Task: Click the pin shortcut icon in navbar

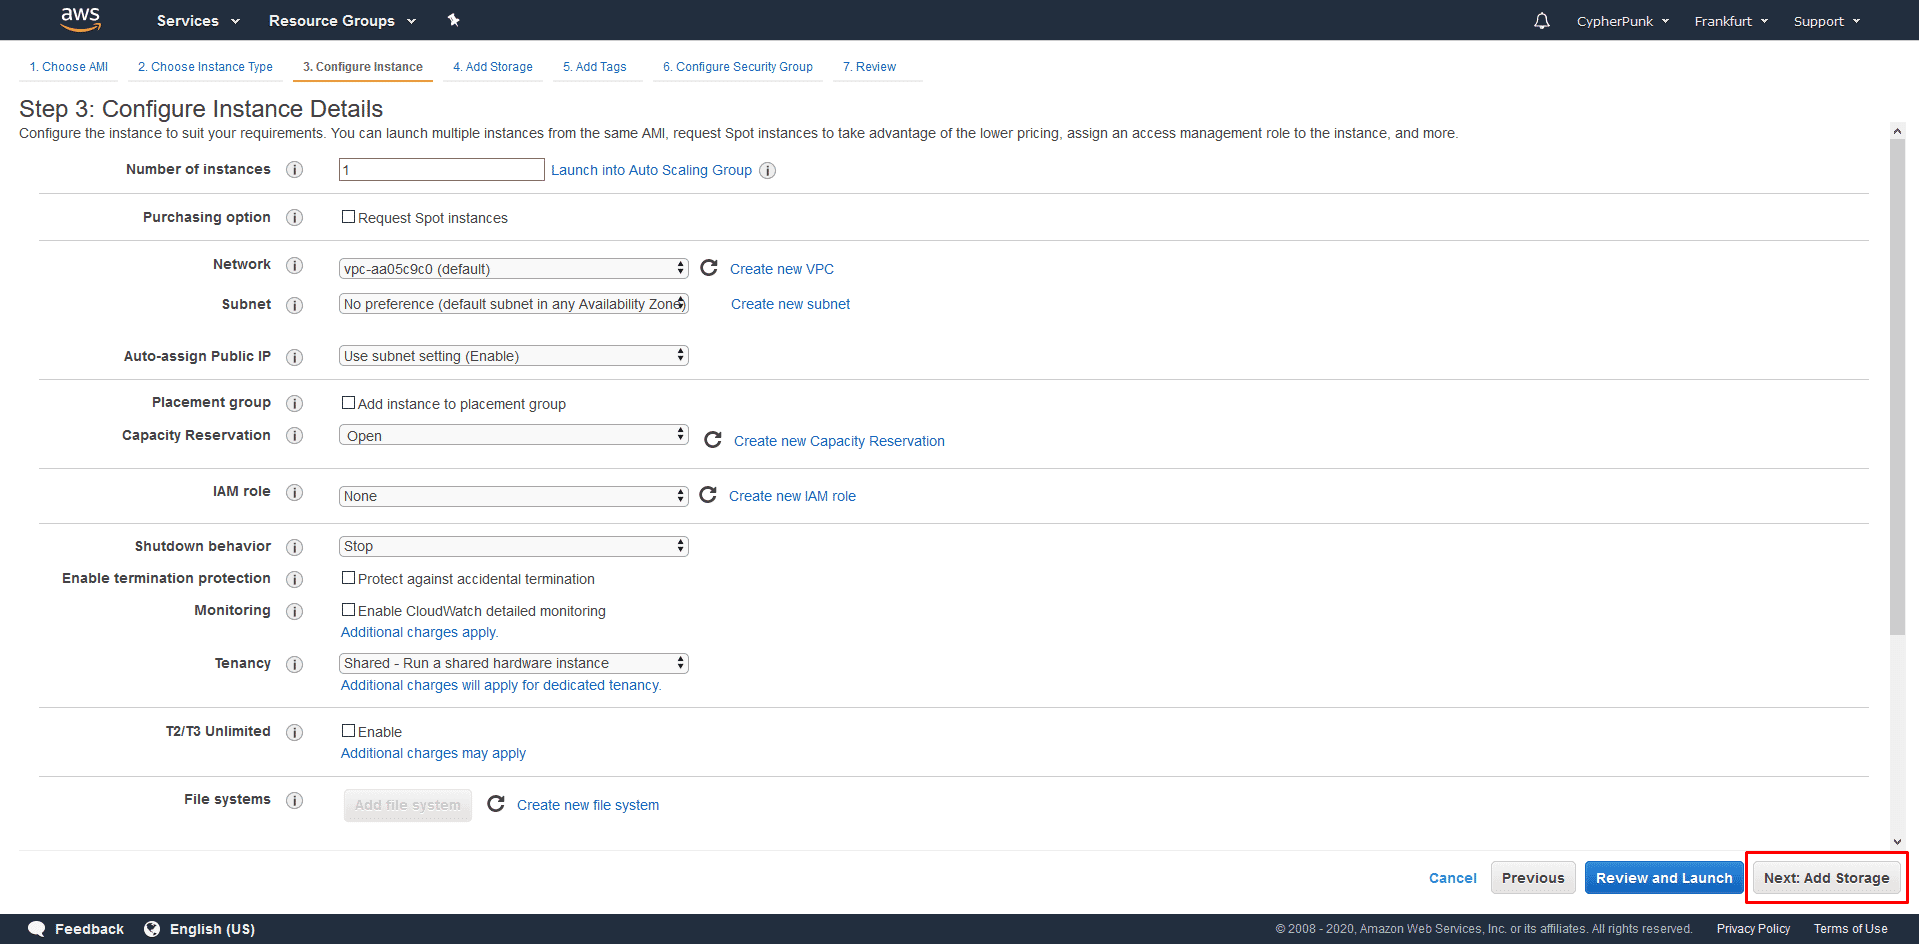Action: pyautogui.click(x=453, y=20)
